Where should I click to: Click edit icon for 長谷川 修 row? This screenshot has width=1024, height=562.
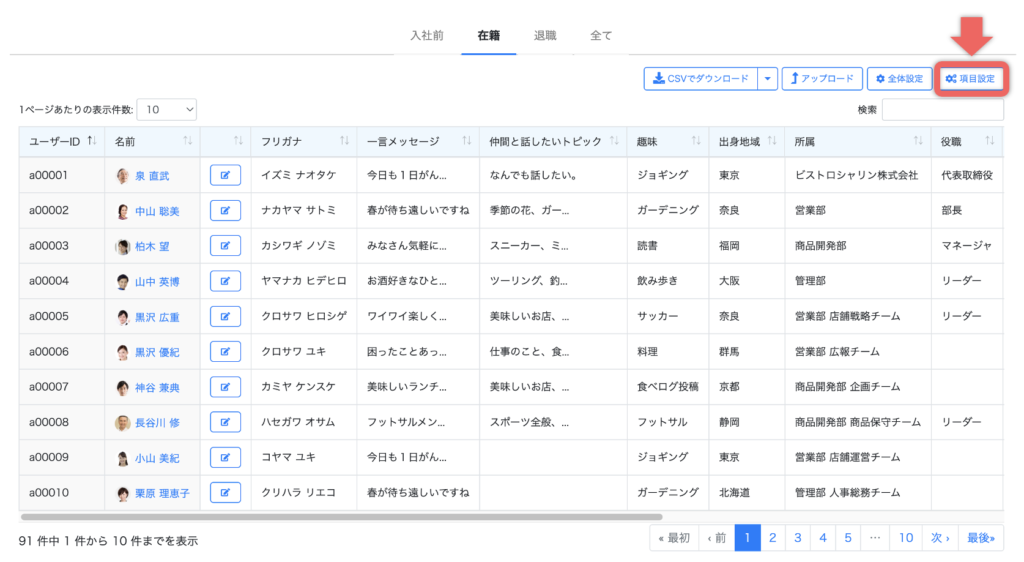tap(225, 423)
